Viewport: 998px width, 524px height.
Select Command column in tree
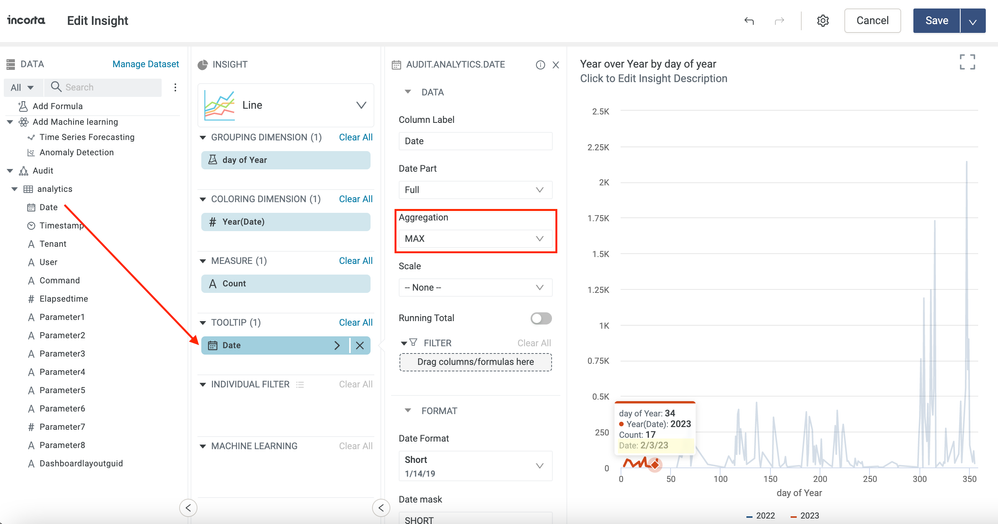coord(60,281)
